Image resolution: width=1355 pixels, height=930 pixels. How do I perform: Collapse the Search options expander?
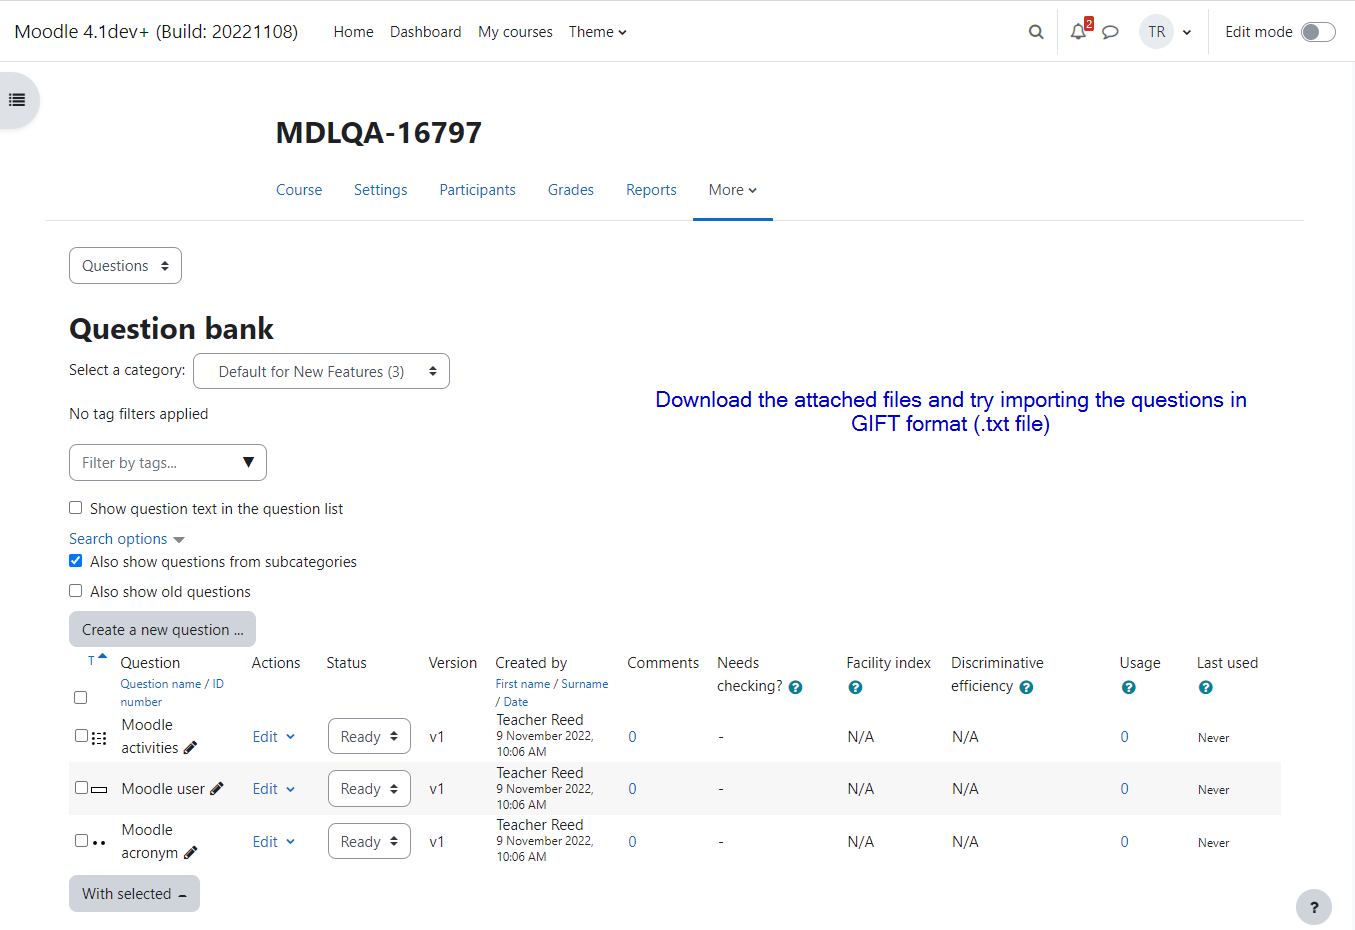pyautogui.click(x=127, y=539)
